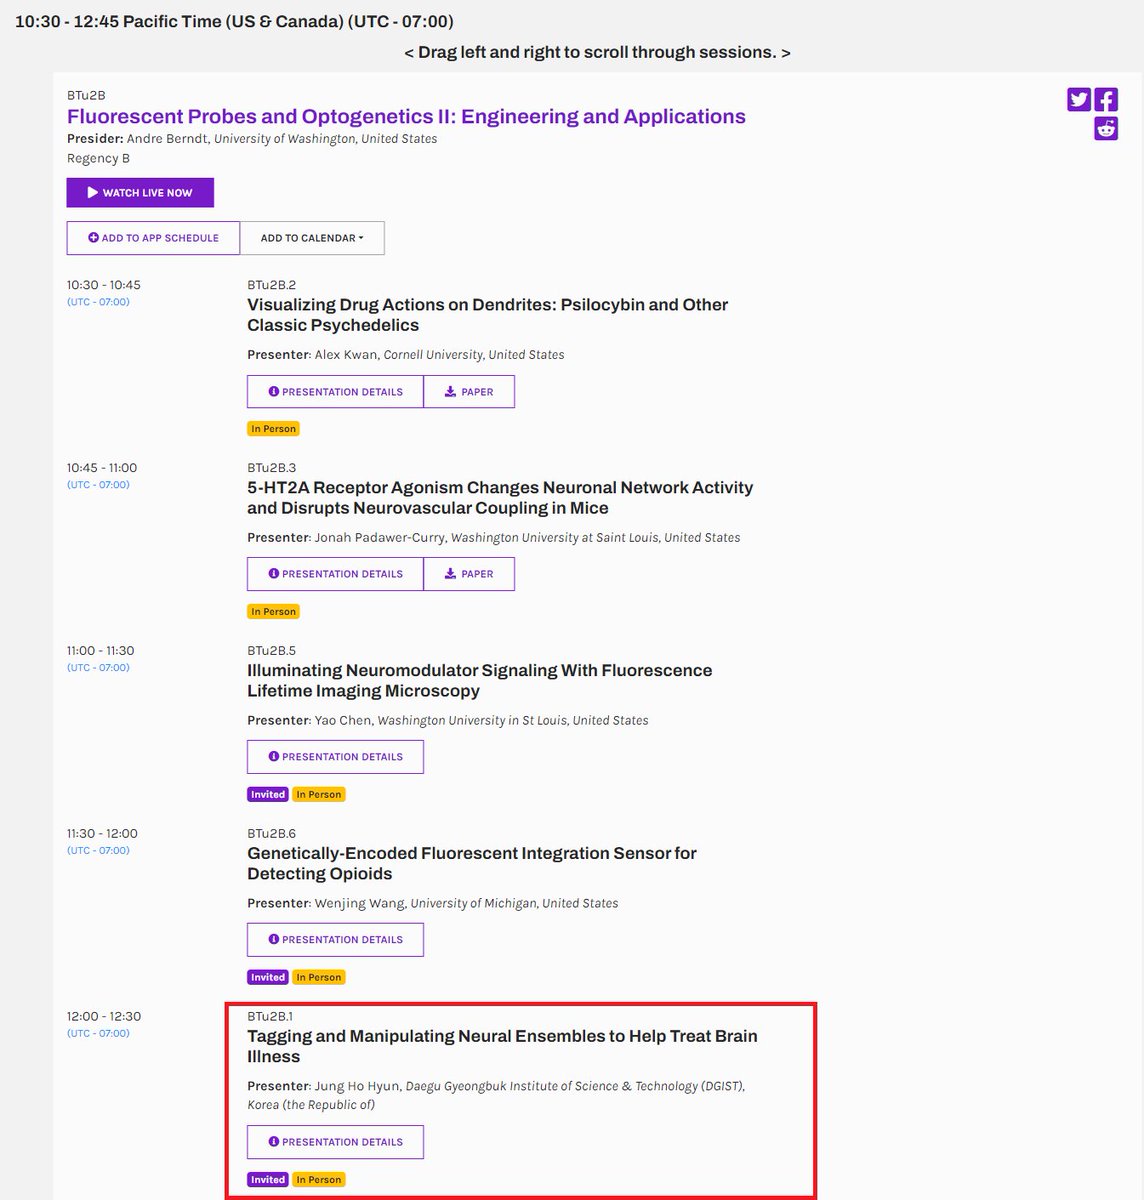Click Invited tag under BTu2B.6
Viewport: 1144px width, 1200px height.
(268, 977)
